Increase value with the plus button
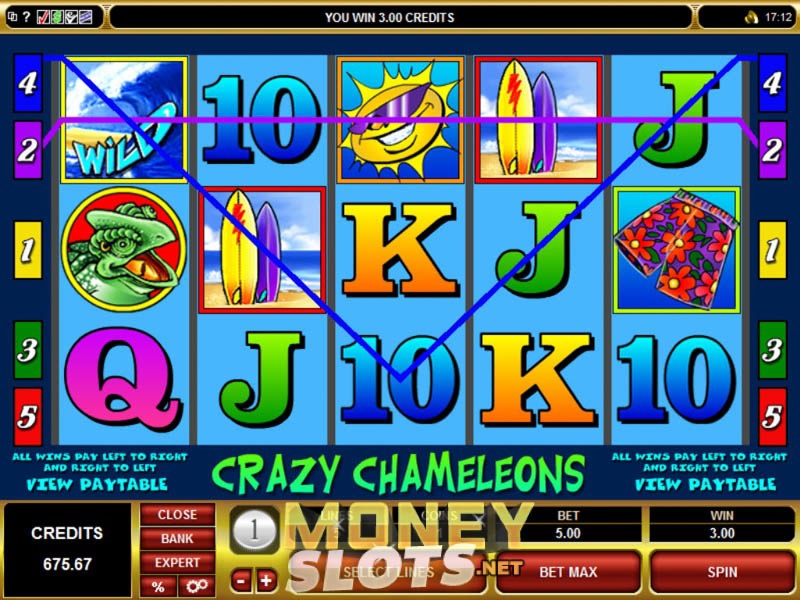 click(266, 581)
